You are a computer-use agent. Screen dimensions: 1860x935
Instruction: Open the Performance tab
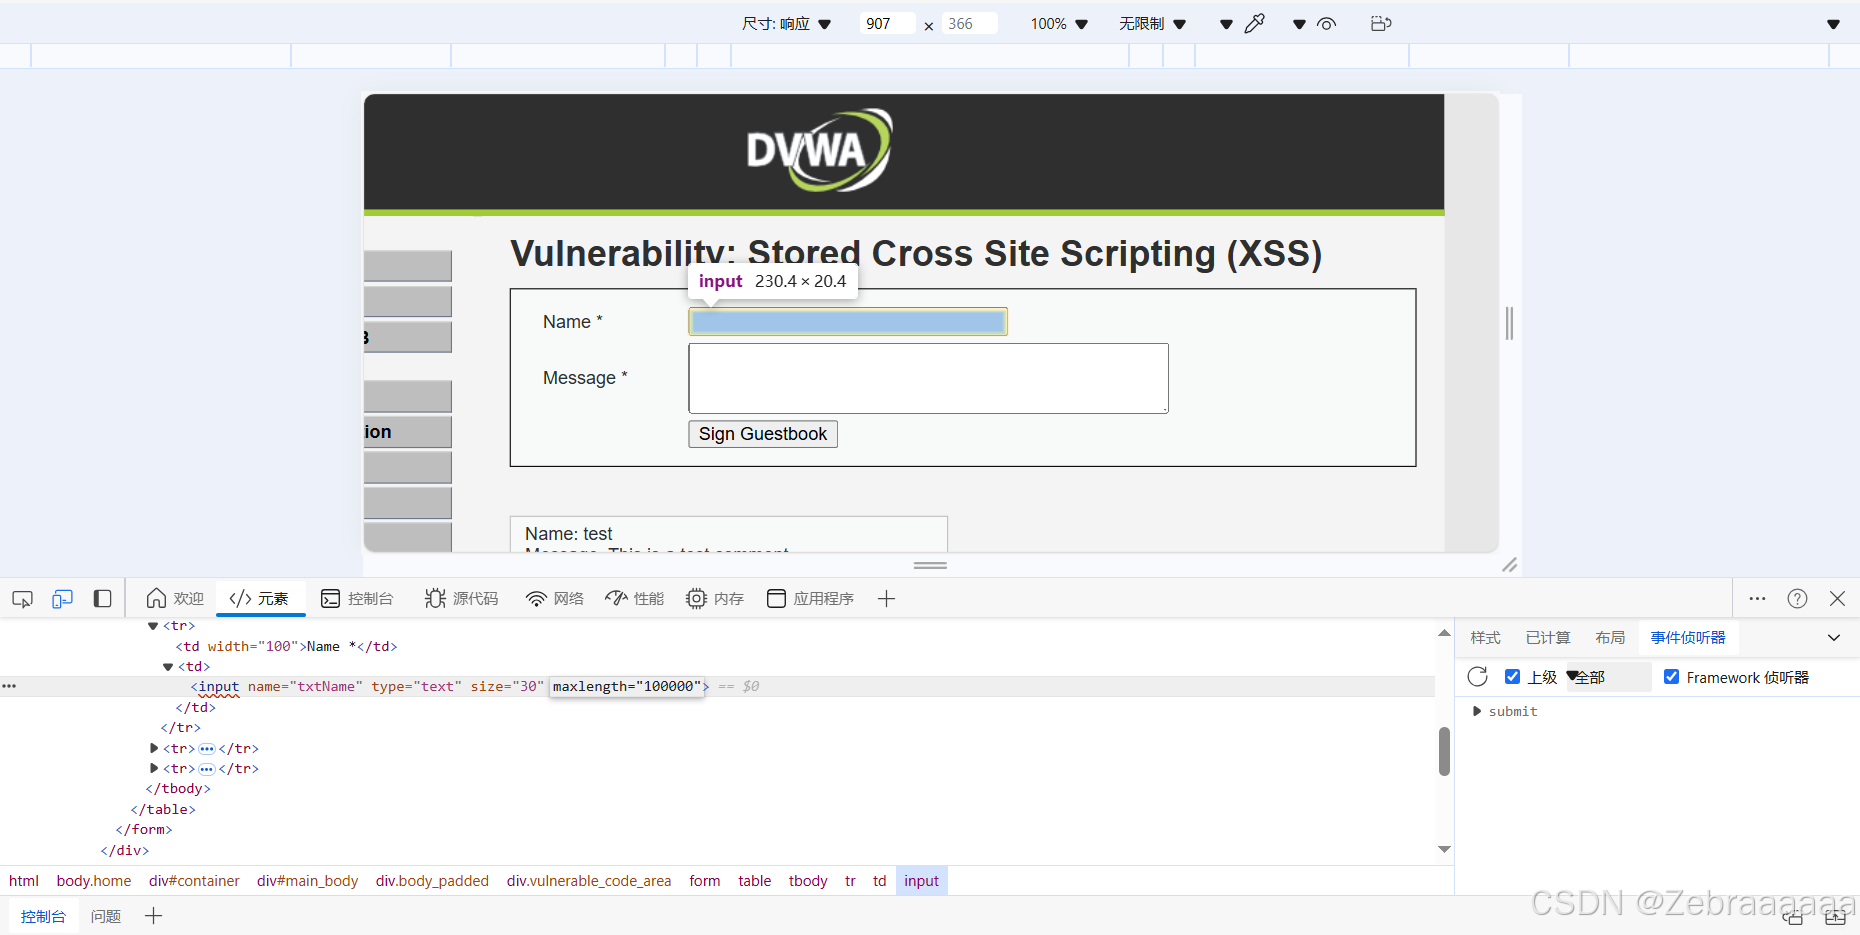635,598
